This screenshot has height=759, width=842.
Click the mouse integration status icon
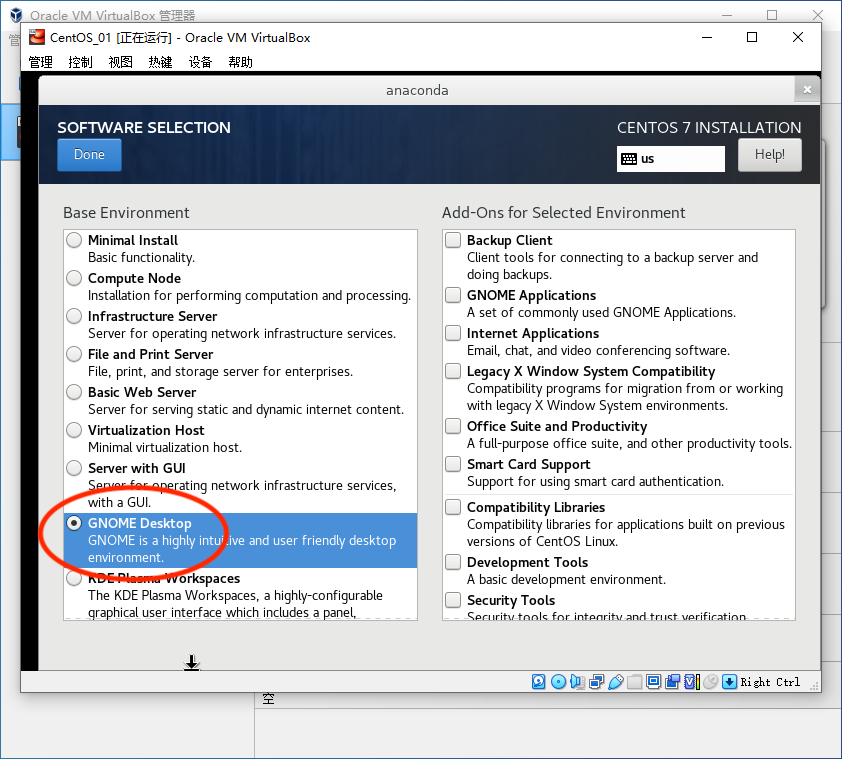coord(710,682)
